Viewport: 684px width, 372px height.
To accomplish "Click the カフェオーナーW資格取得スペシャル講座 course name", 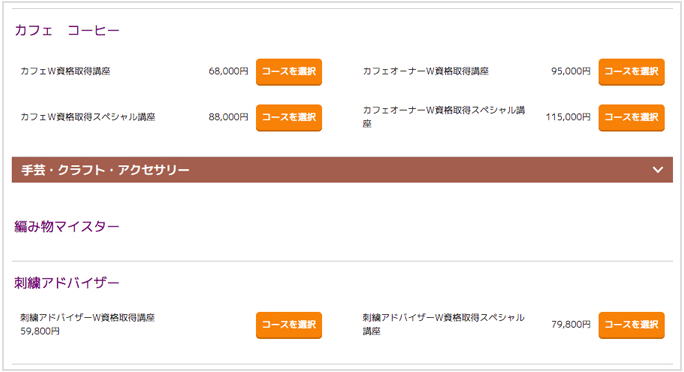I will [444, 117].
